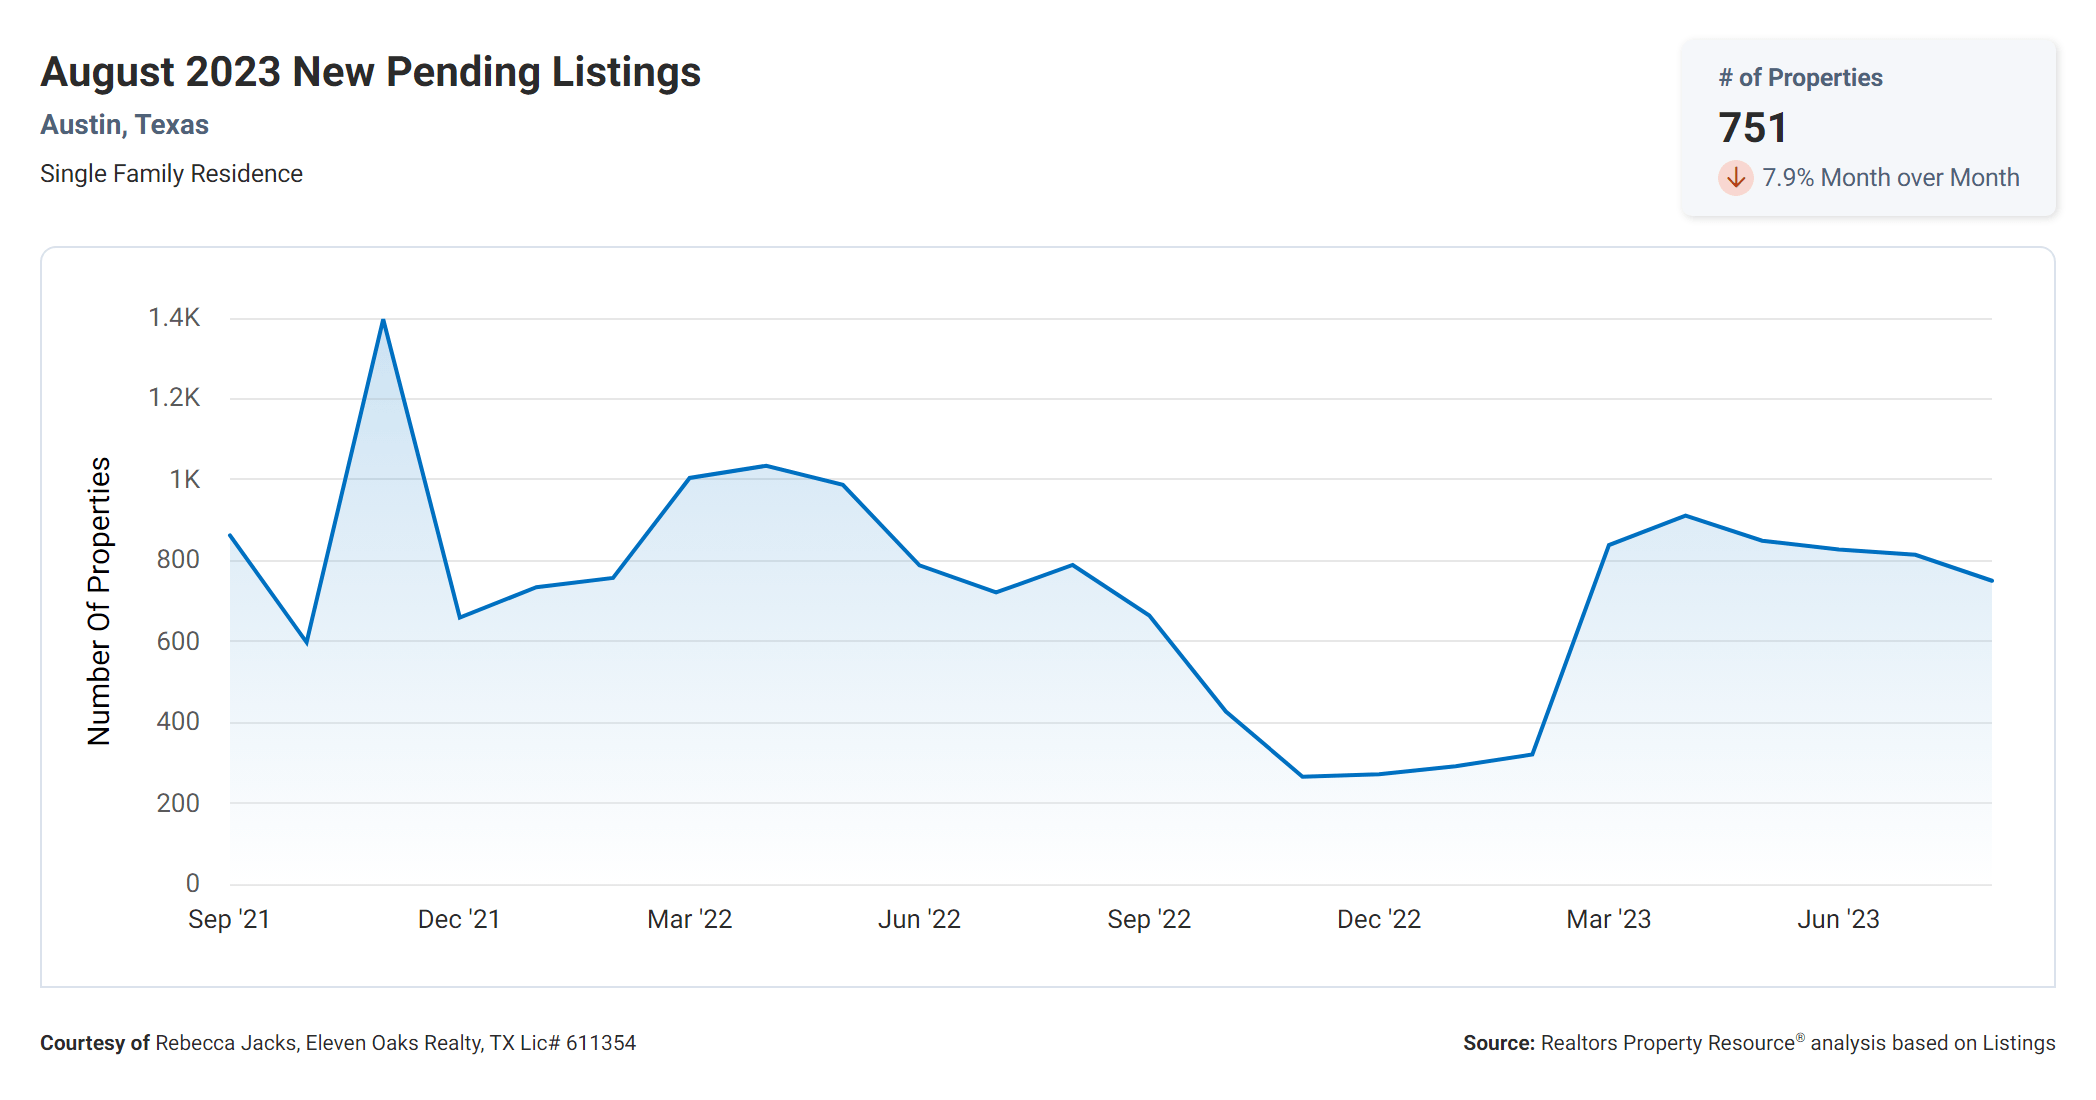This screenshot has width=2096, height=1100.
Task: Click the red down-arrow month-over-month icon
Action: 1735,178
